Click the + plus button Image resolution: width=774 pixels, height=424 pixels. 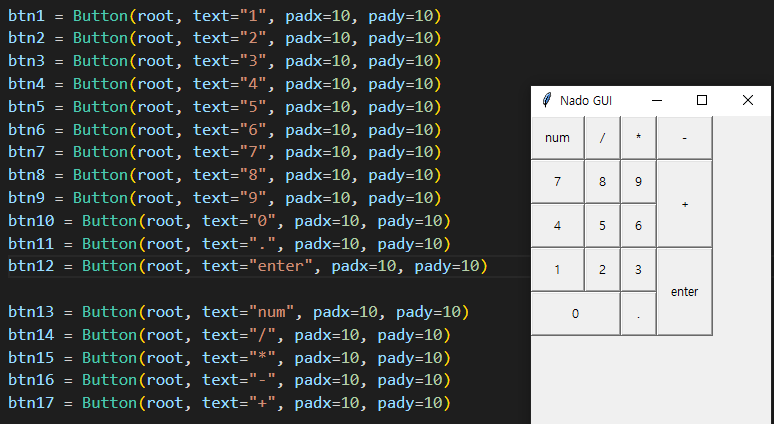pos(685,204)
